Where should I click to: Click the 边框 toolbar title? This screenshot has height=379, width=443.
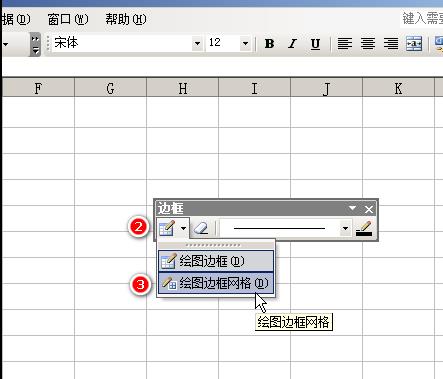click(x=171, y=209)
